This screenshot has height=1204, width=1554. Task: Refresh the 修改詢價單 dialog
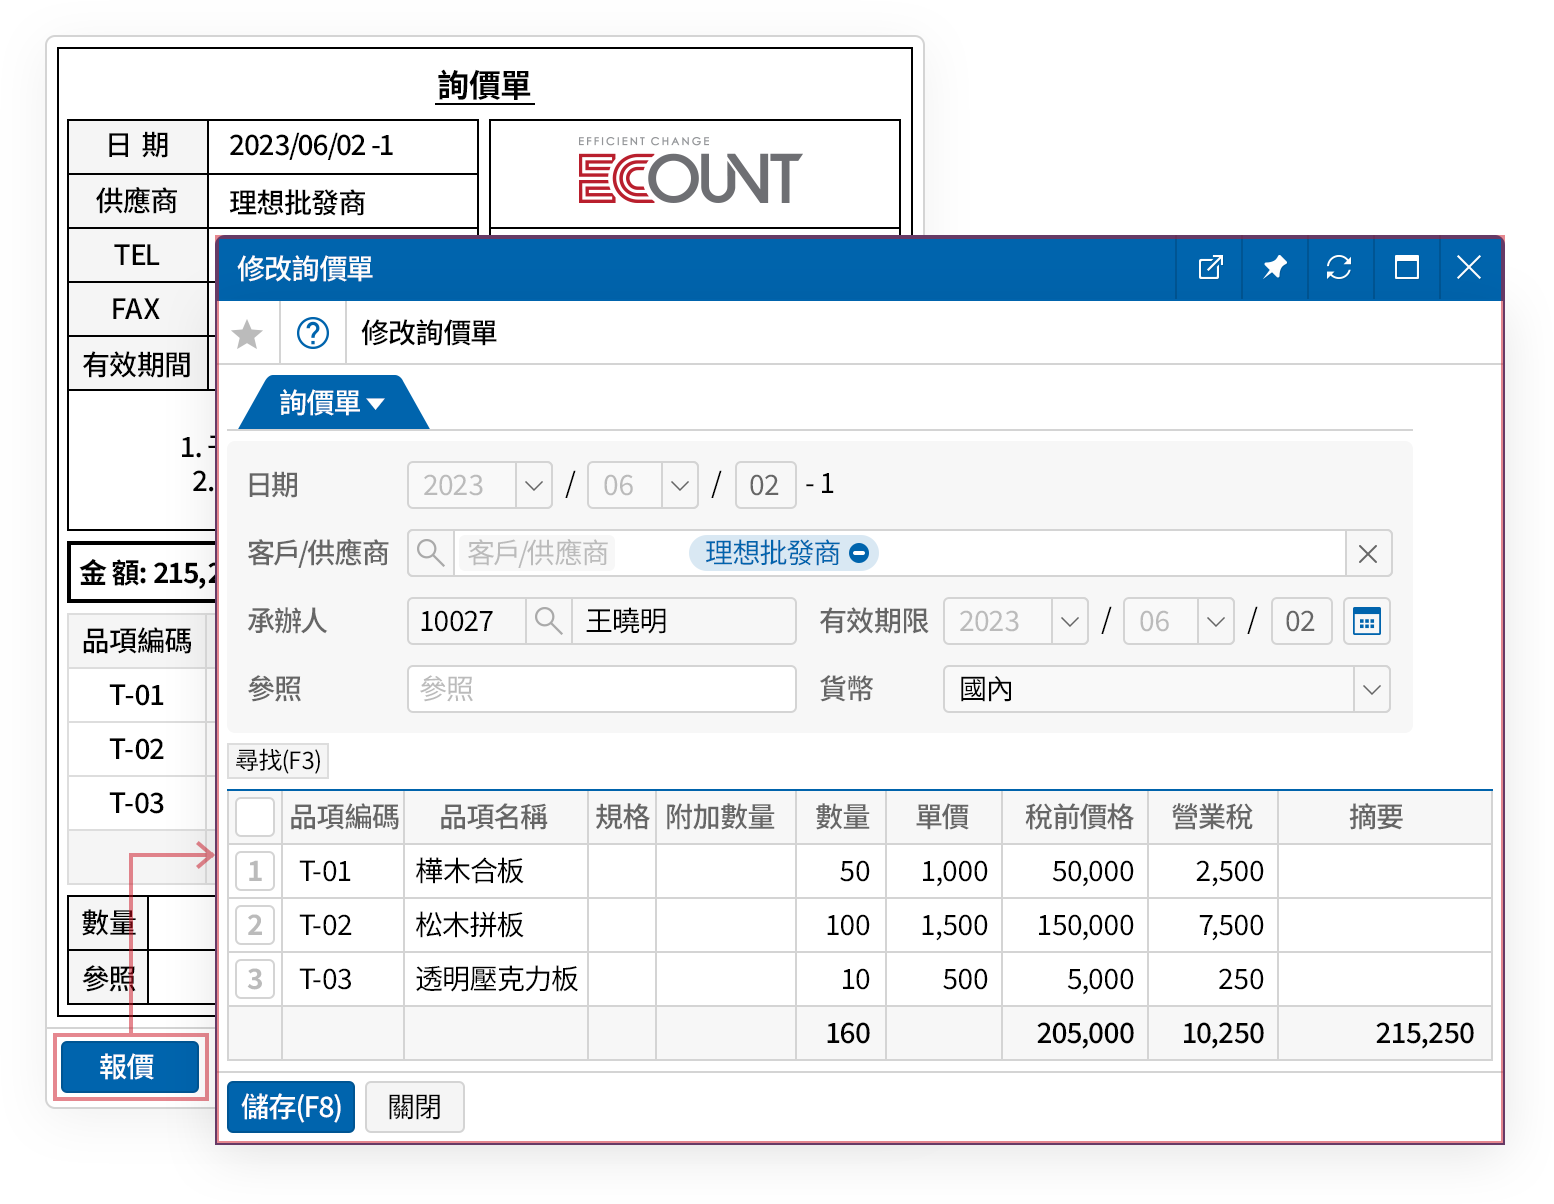[1339, 268]
